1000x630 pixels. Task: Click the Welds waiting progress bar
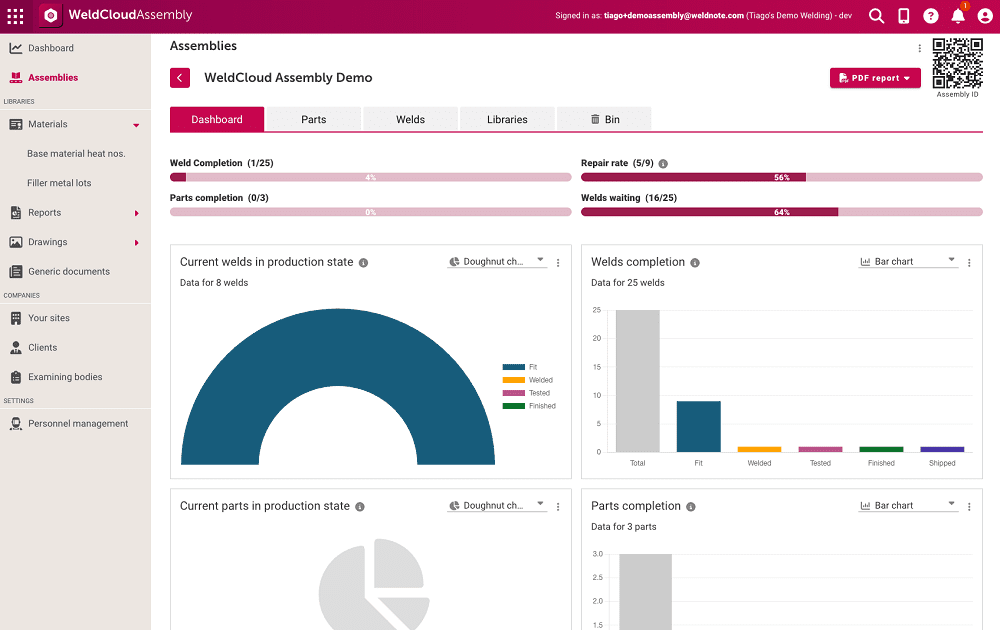click(x=781, y=212)
